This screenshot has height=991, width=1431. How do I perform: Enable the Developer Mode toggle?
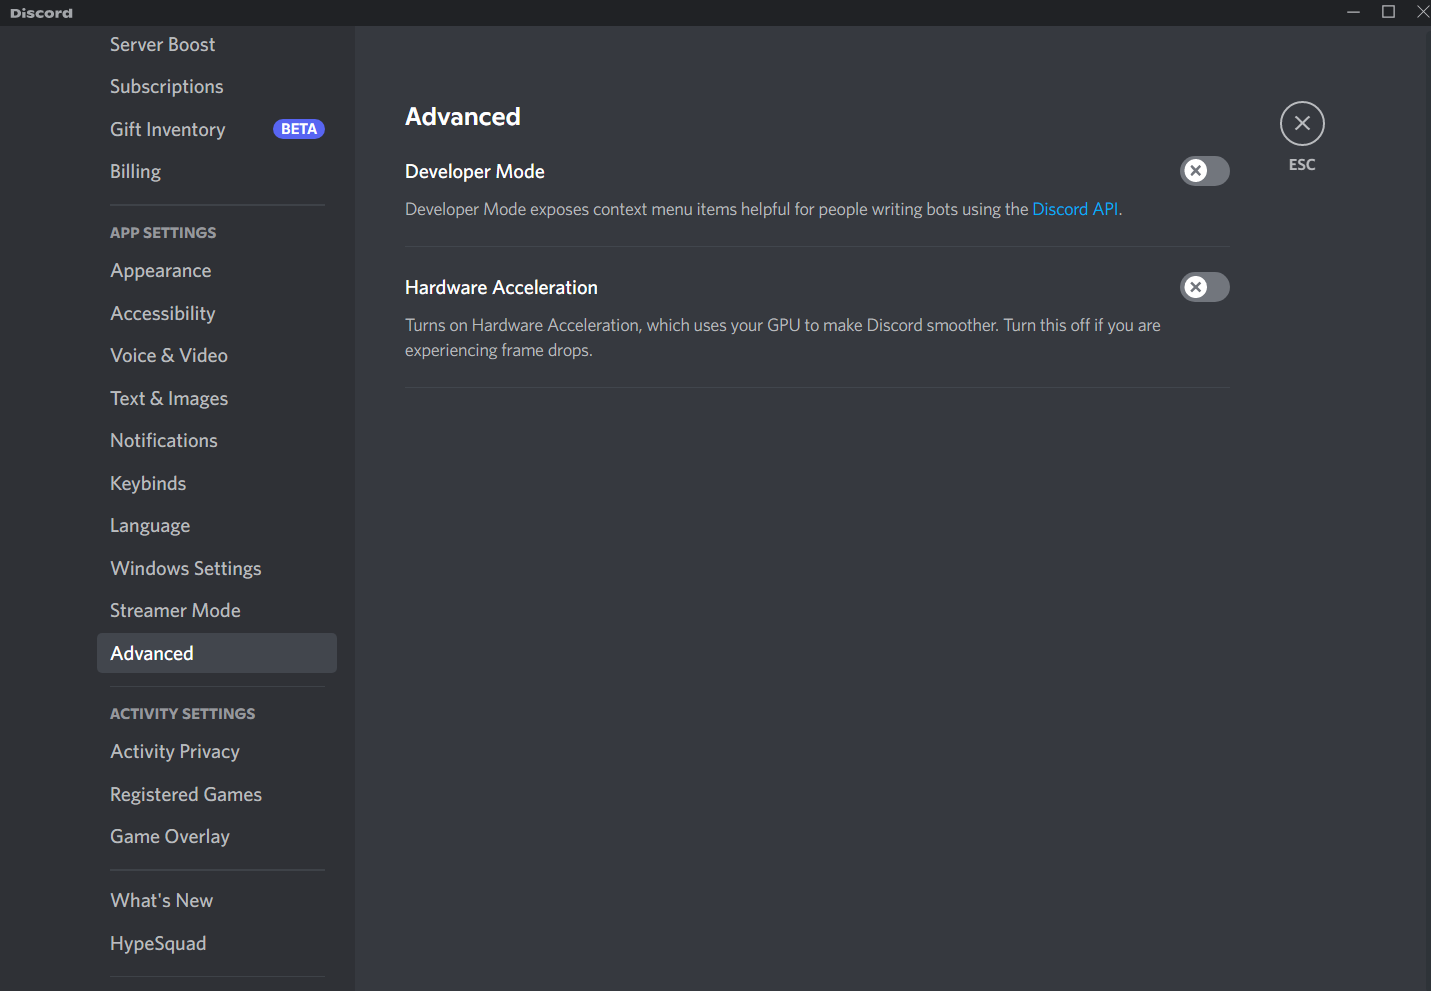pos(1204,171)
